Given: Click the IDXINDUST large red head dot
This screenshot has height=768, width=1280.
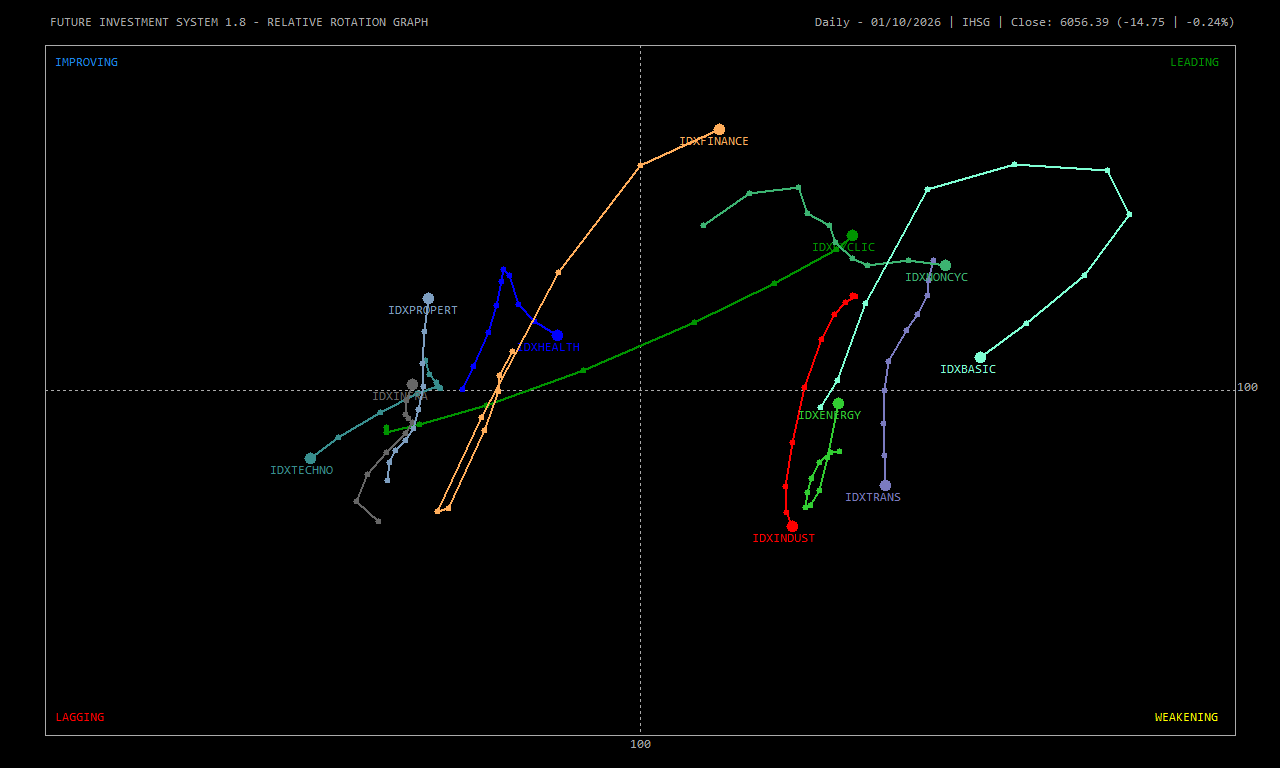Looking at the screenshot, I should [x=792, y=526].
